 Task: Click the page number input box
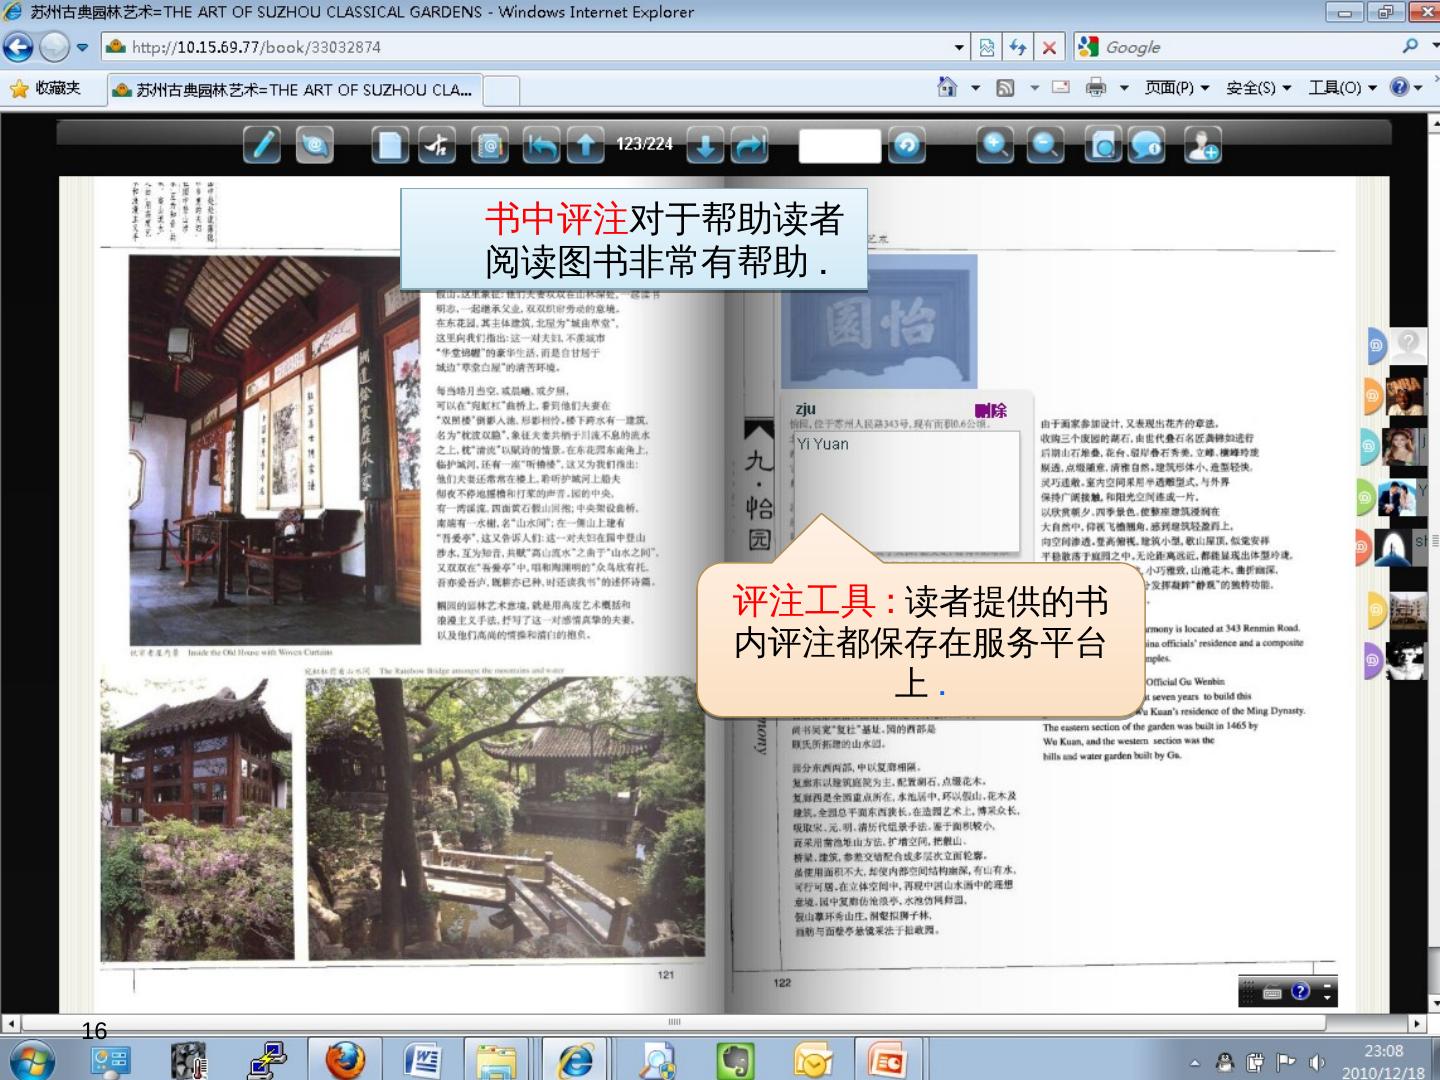click(839, 145)
